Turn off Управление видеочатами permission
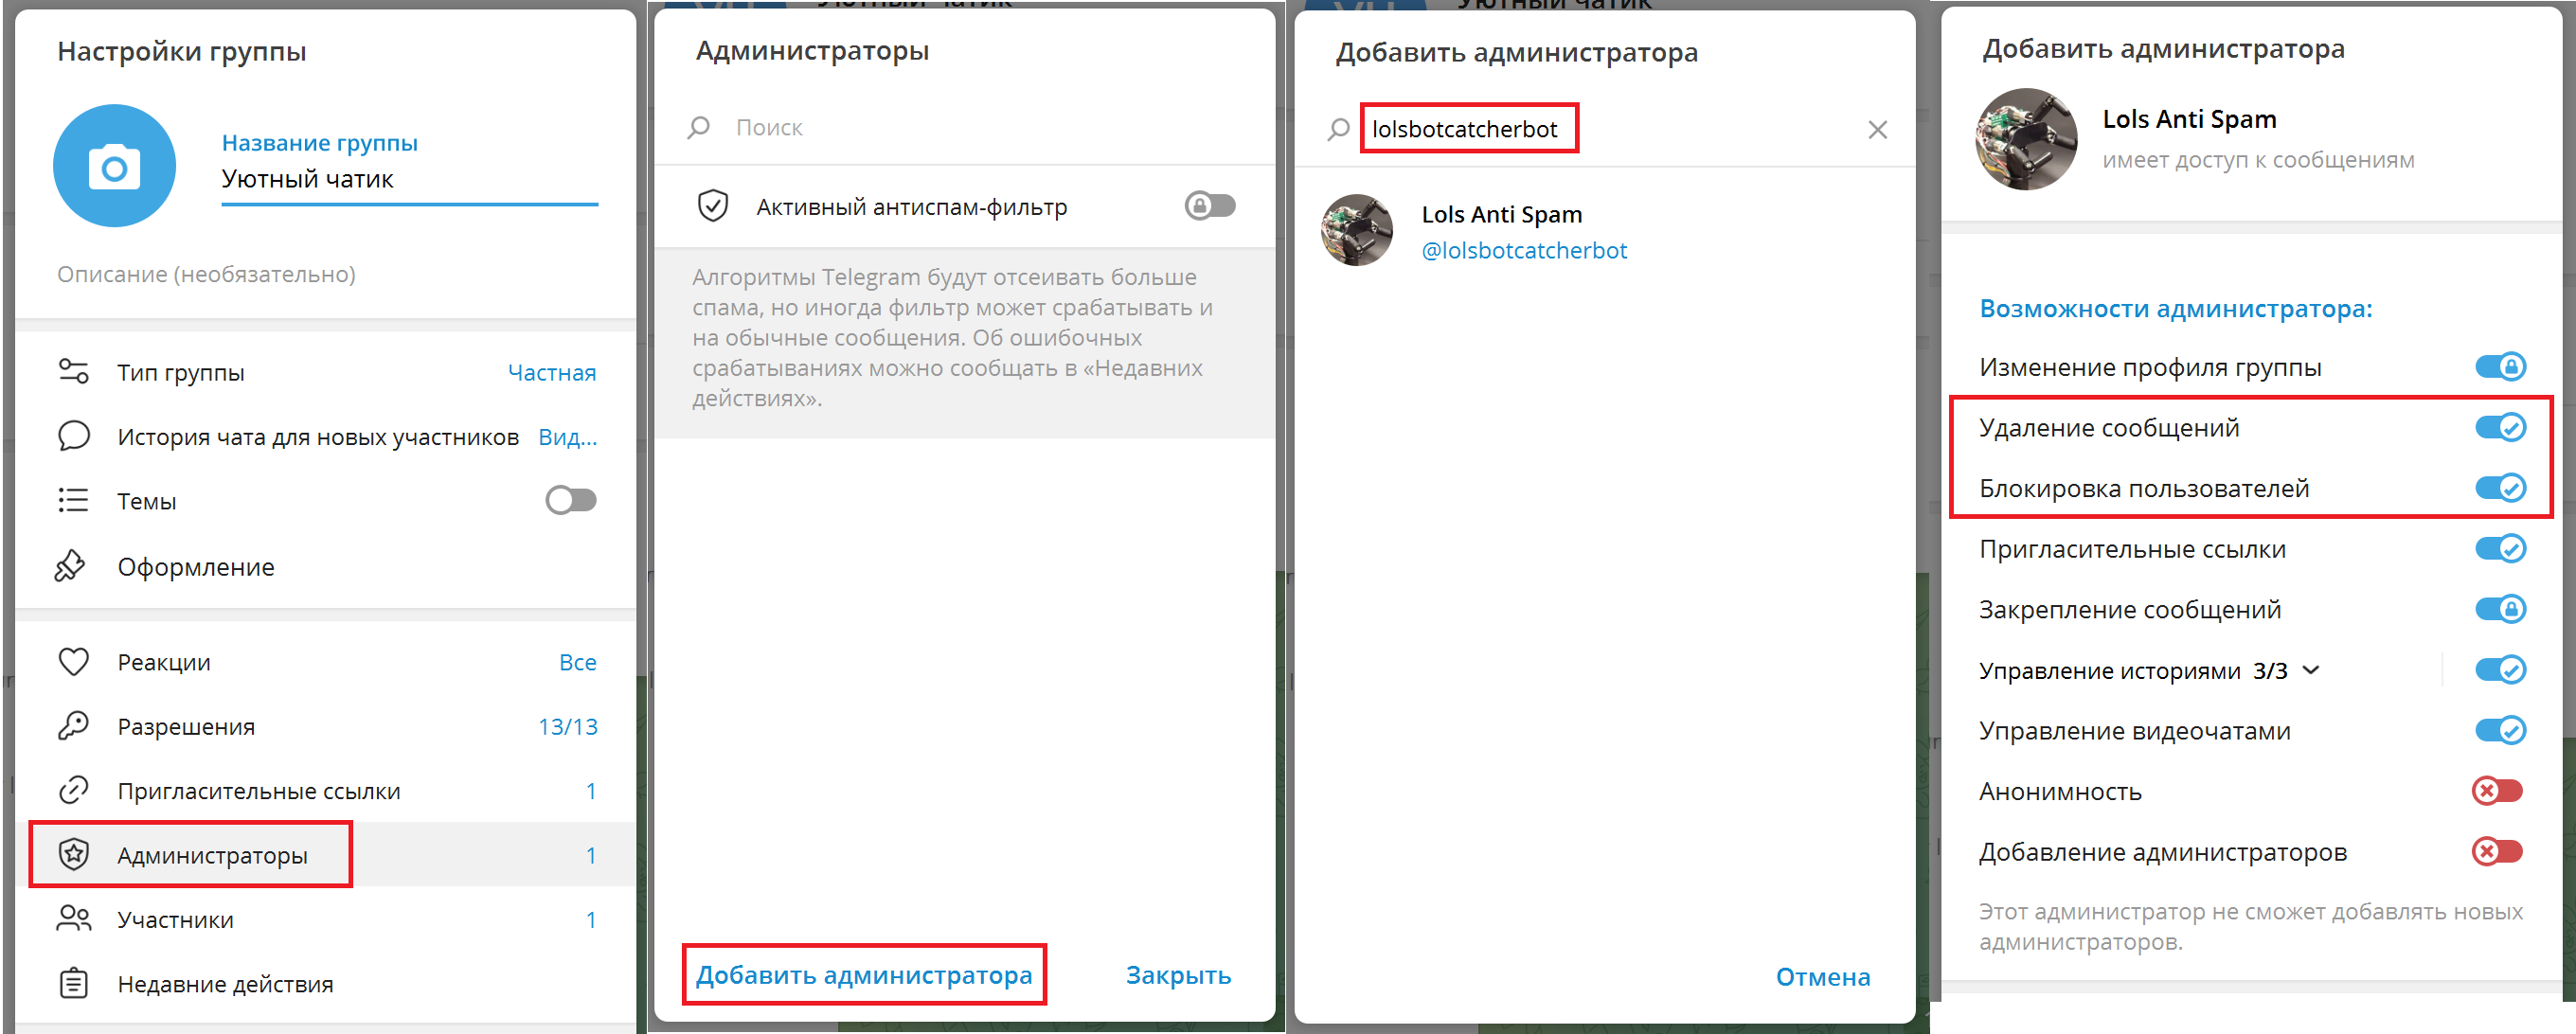This screenshot has height=1034, width=2576. [x=2500, y=731]
